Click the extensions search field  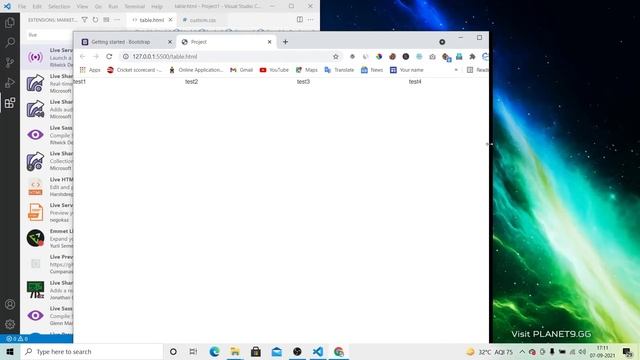pos(50,35)
